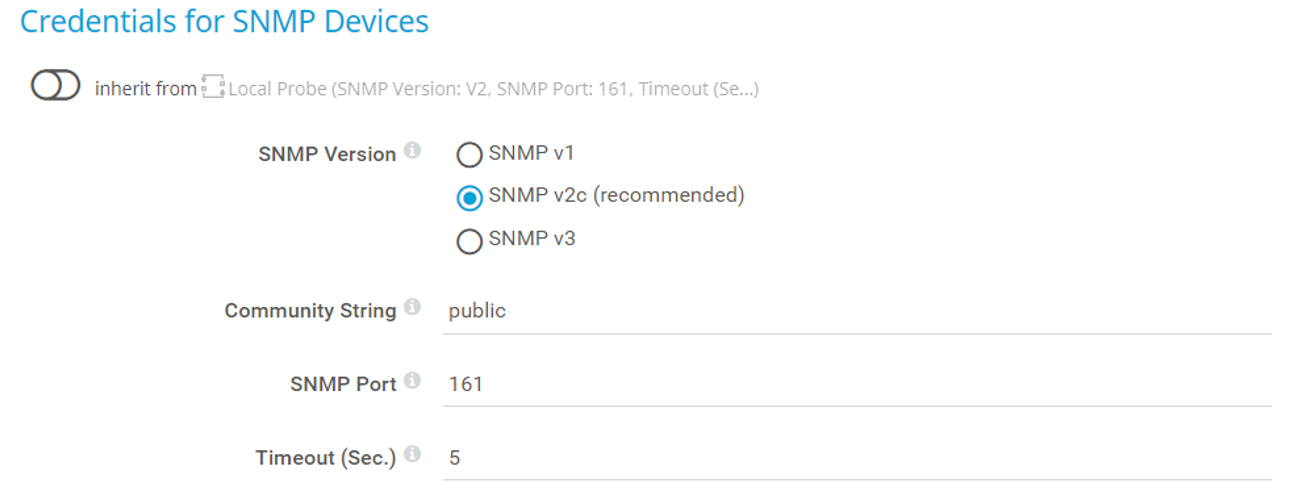Click the Timeout (Sec.) field label
Screen dimensions: 1291x503
[326, 458]
